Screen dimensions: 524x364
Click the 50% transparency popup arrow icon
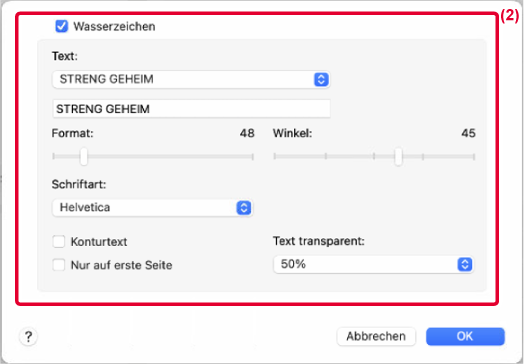pyautogui.click(x=465, y=264)
